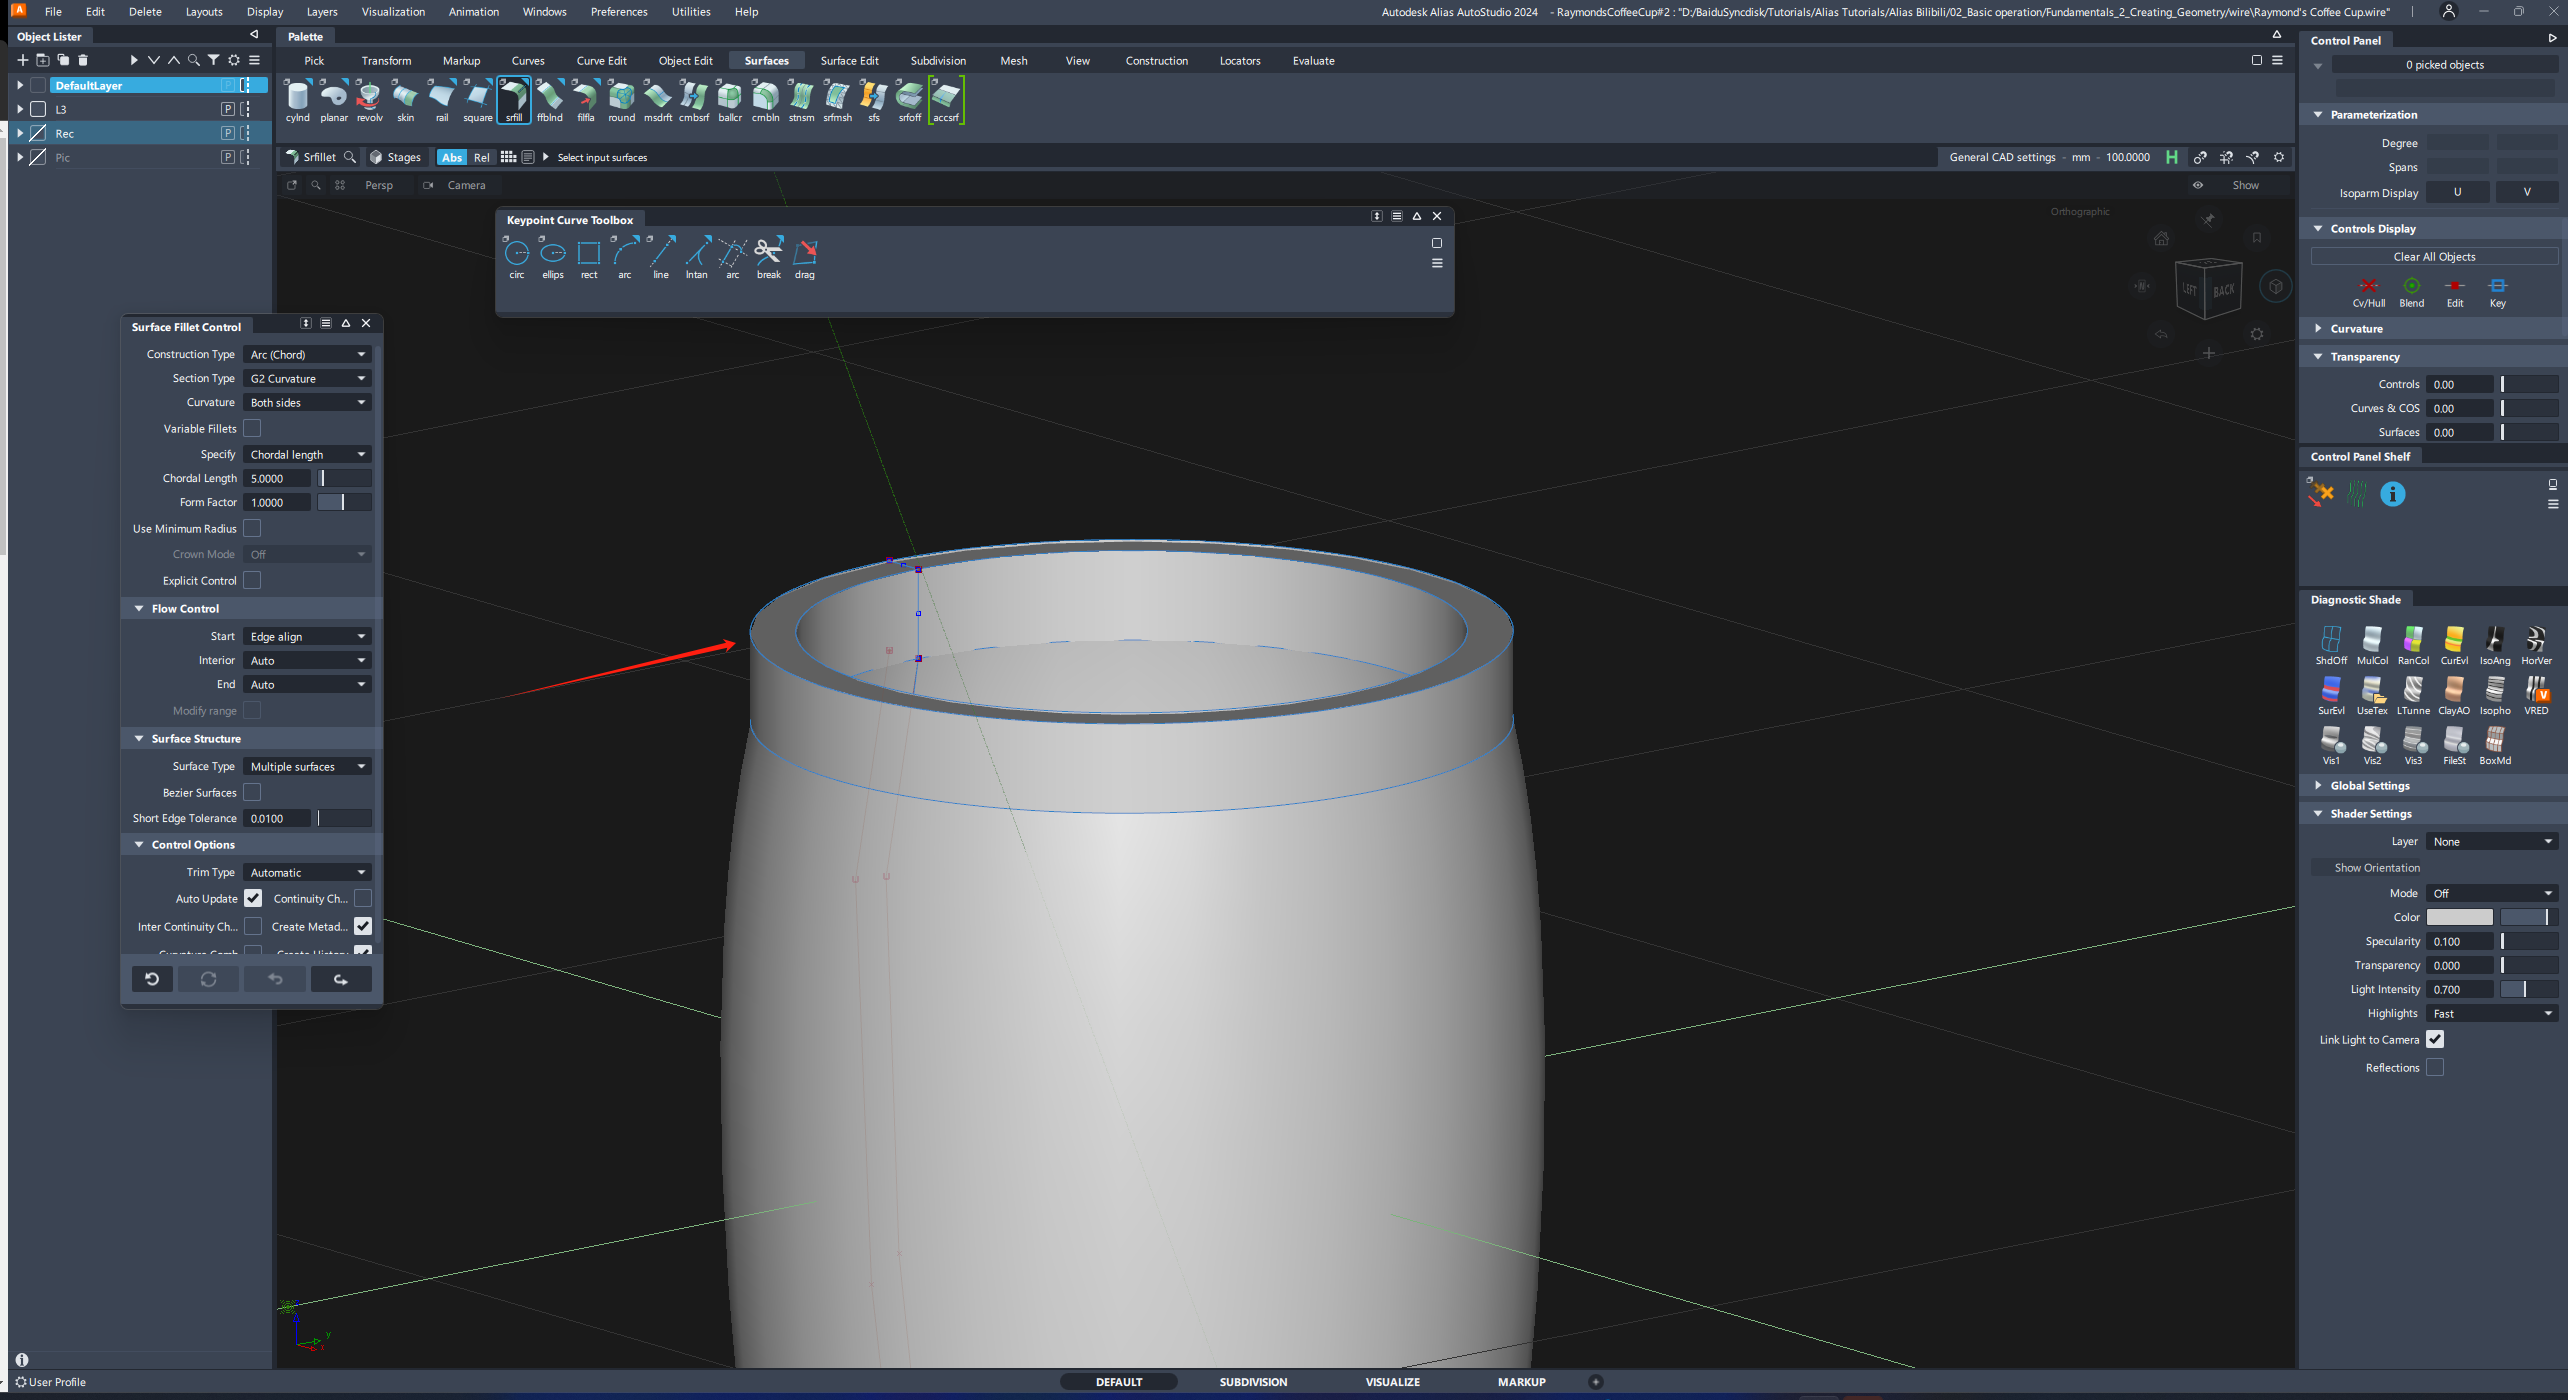Open the Construction Type dropdown
2568x1400 pixels.
tap(306, 354)
